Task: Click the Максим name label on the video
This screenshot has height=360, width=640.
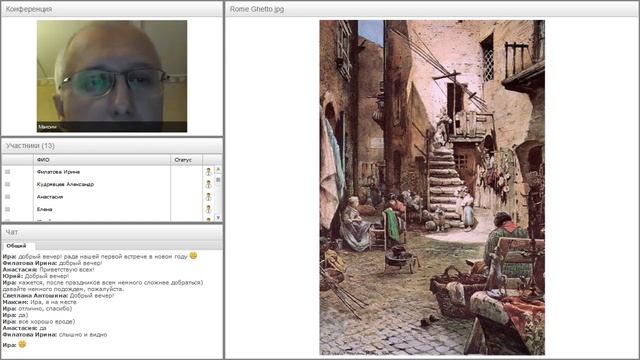Action: tap(47, 127)
